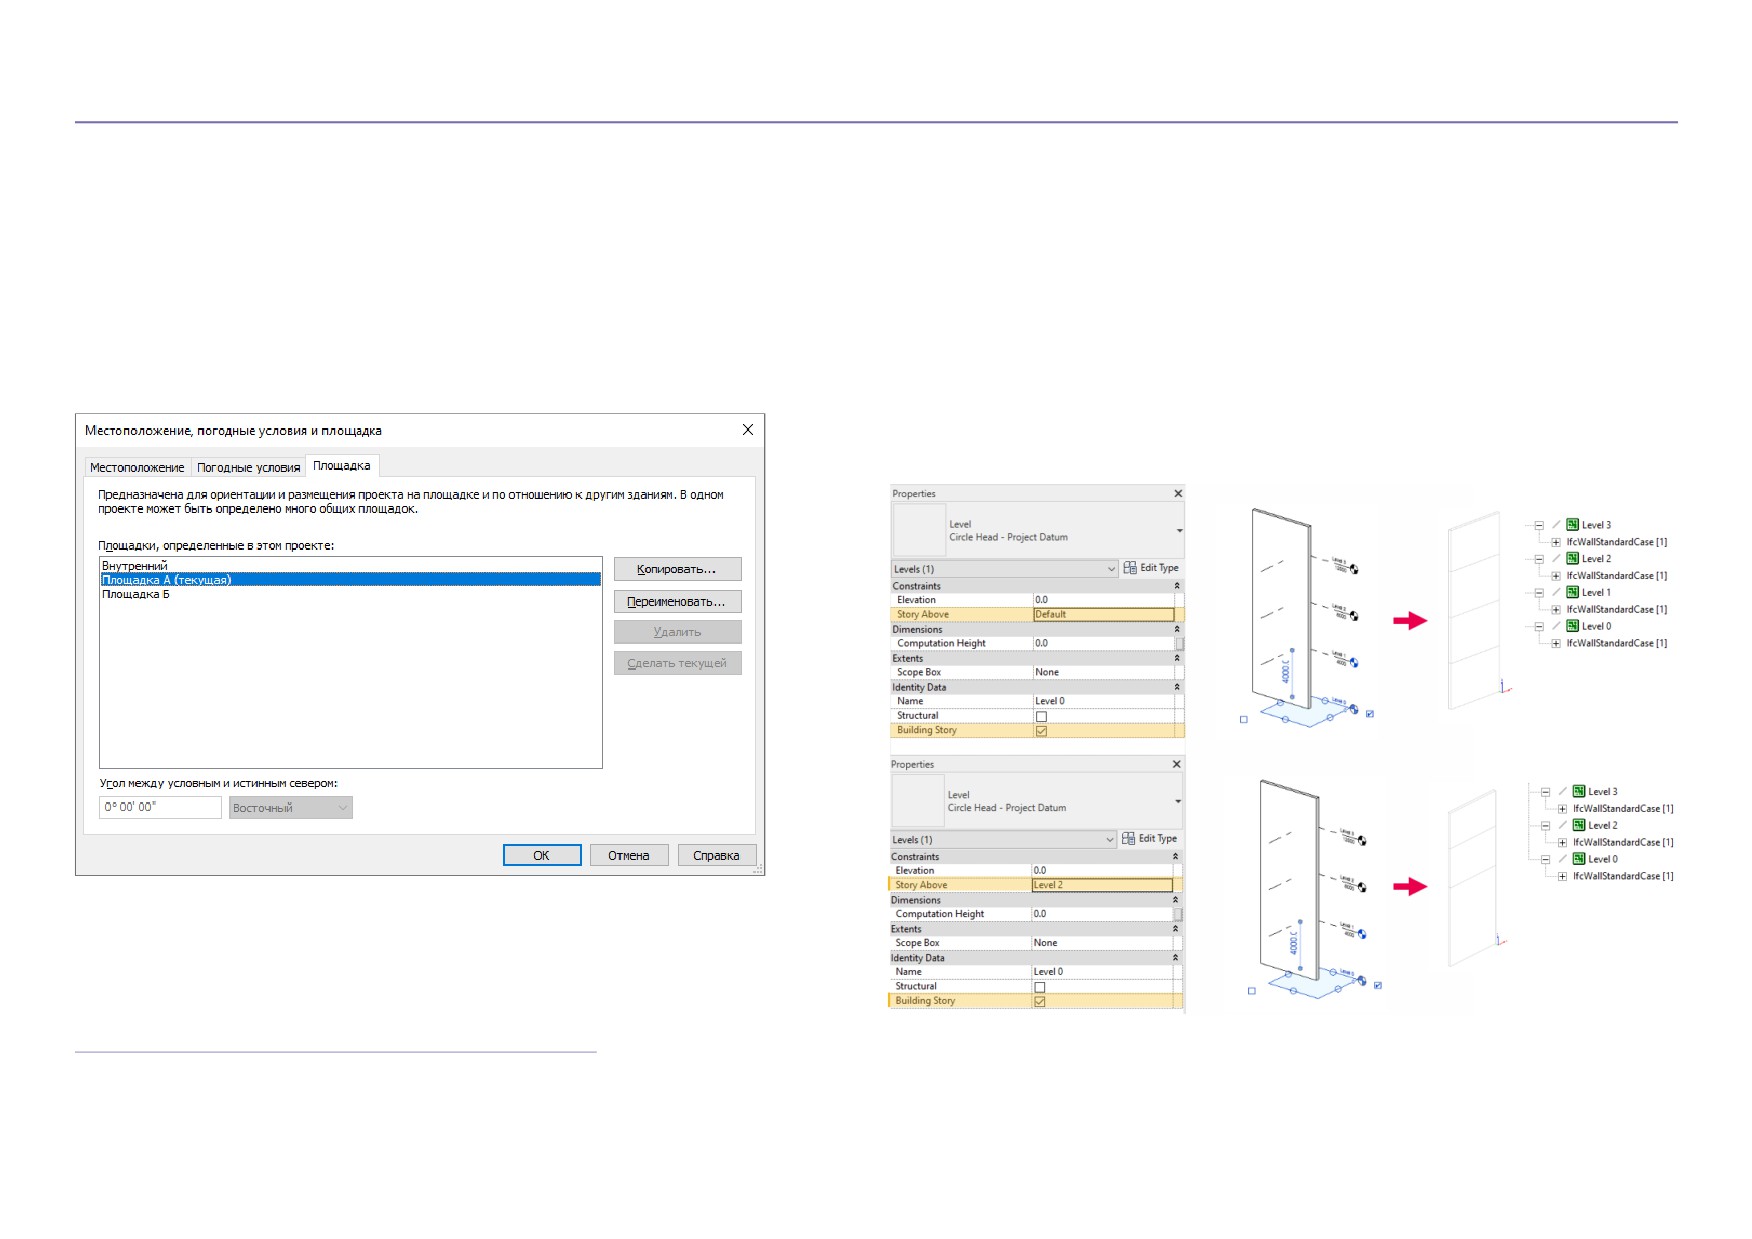Collapse the Level 1 node in the IFC tree
This screenshot has width=1752, height=1239.
(1540, 593)
